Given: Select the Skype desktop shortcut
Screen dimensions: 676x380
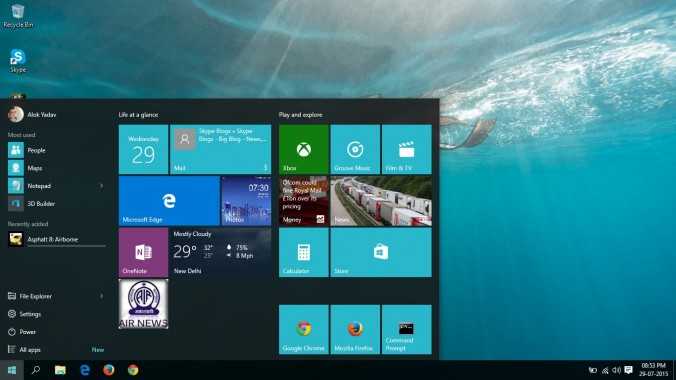Looking at the screenshot, I should [18, 61].
